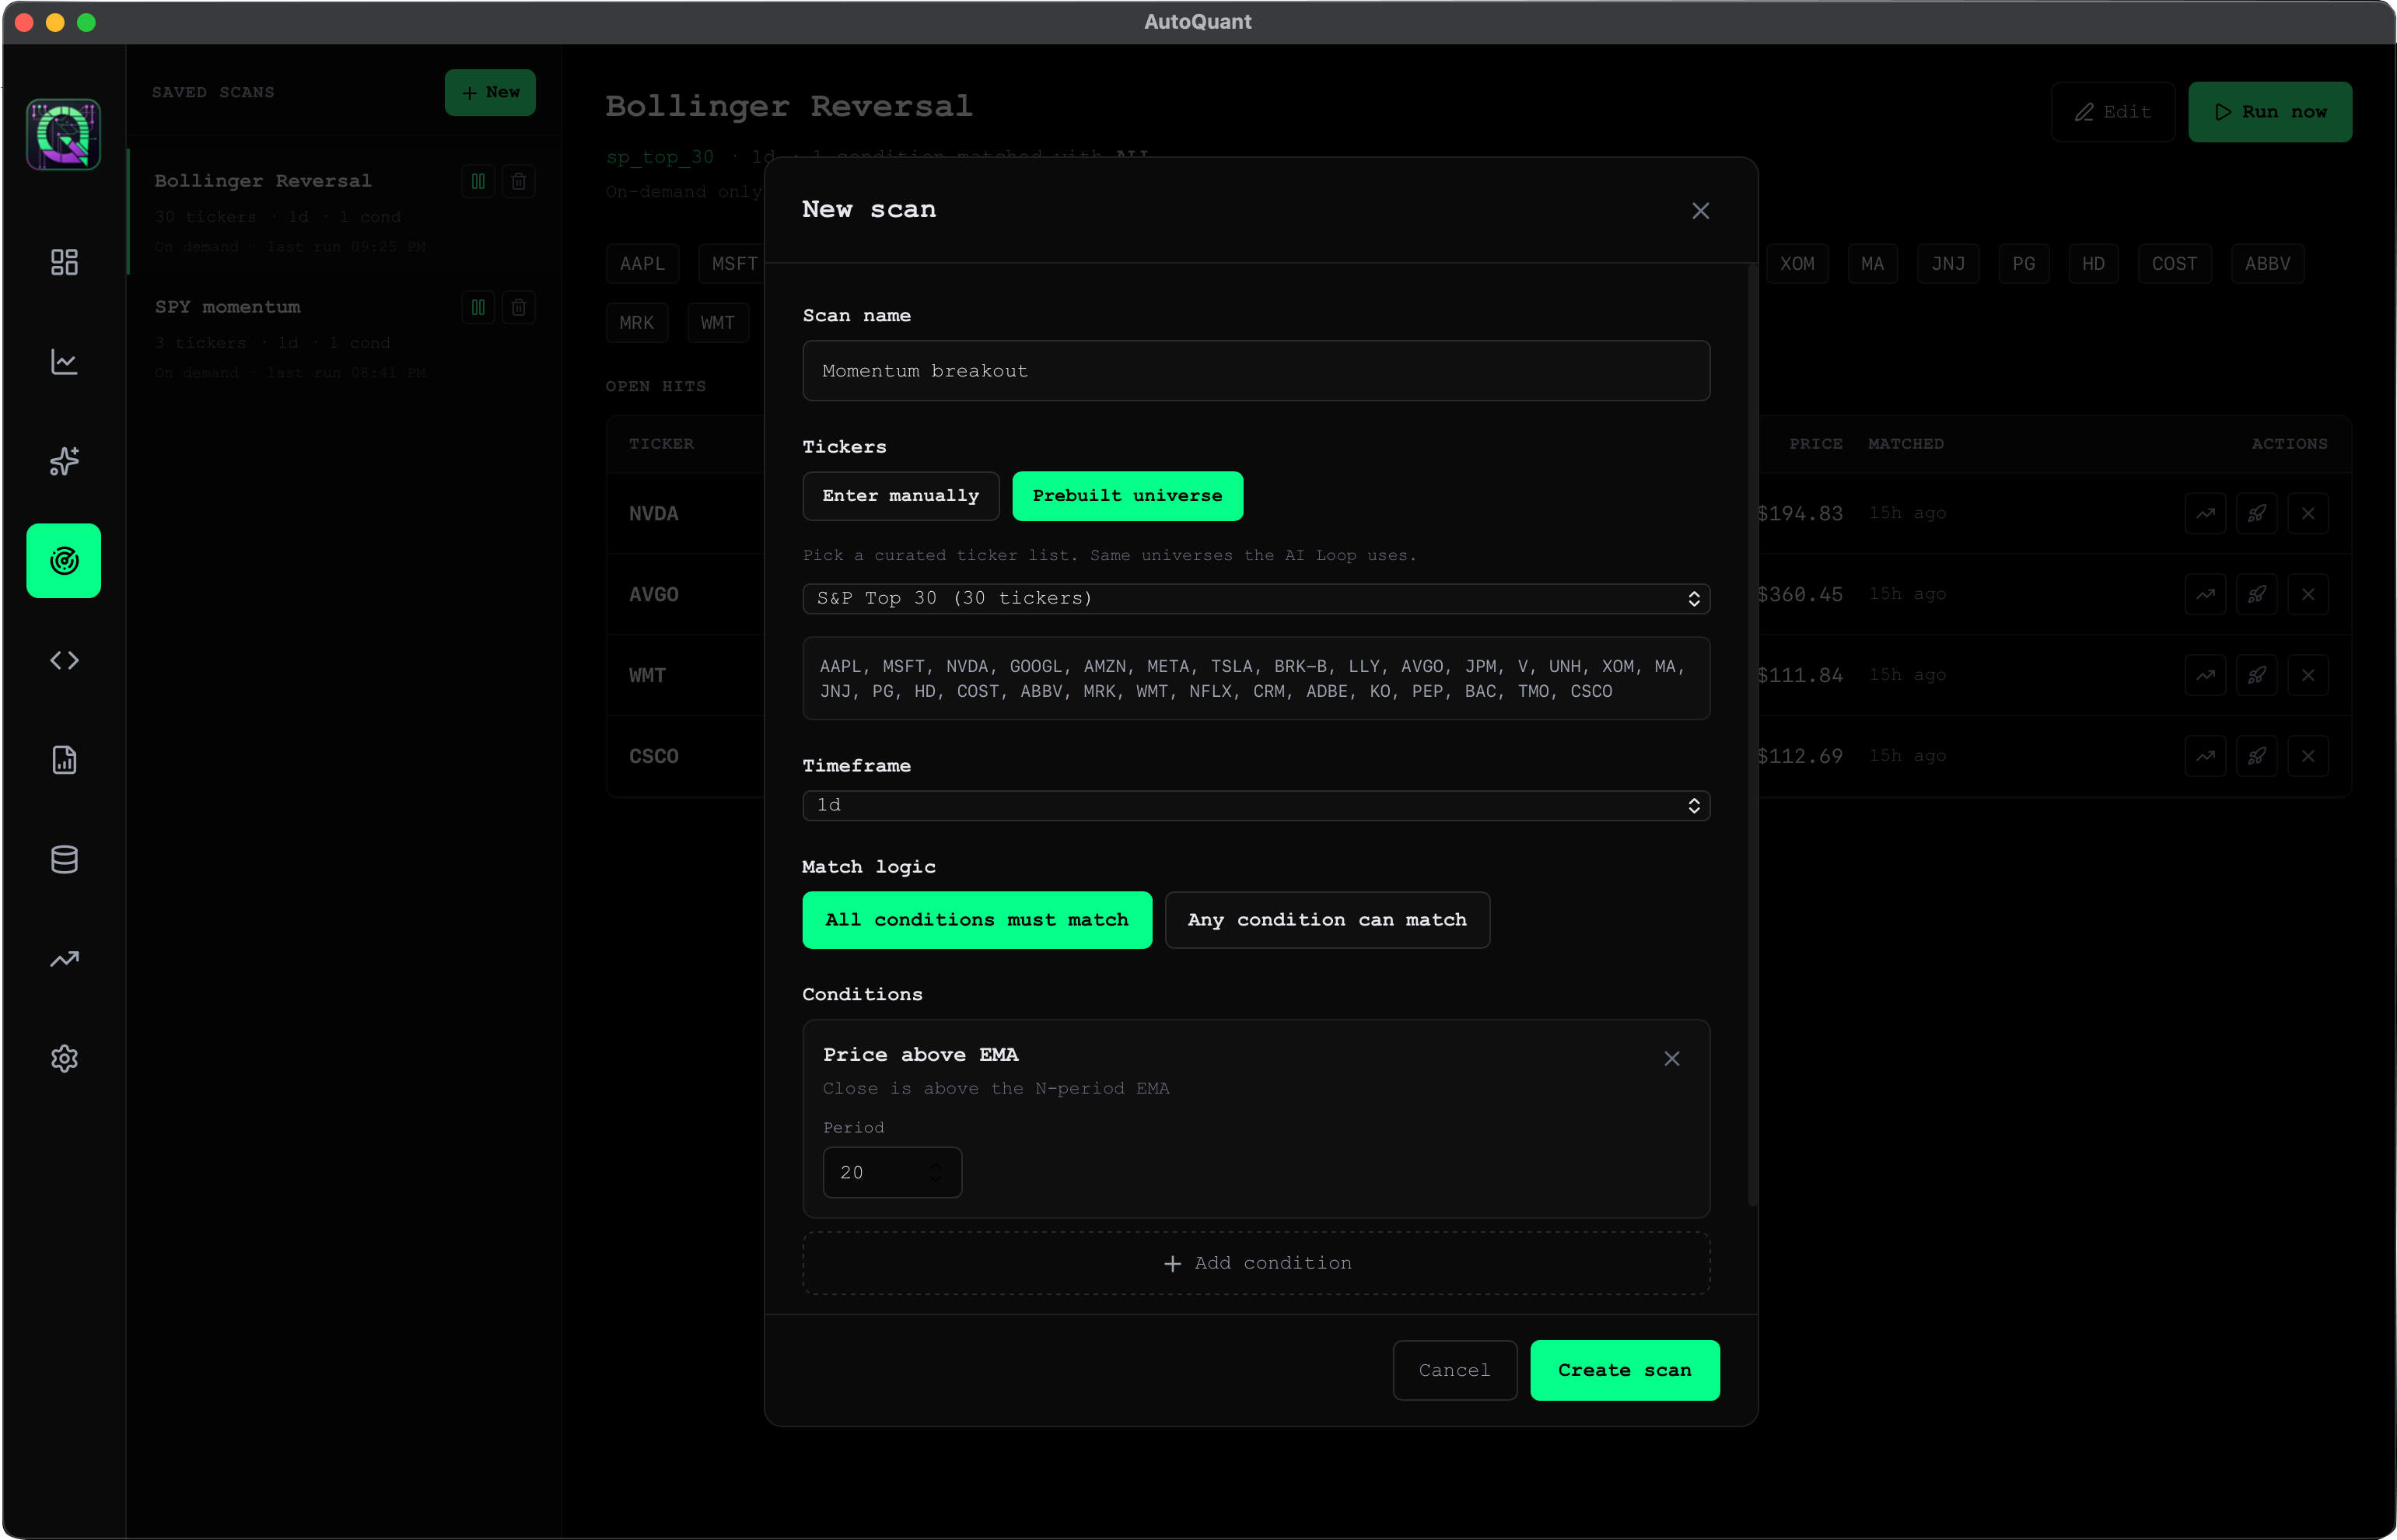Open the report document icon in sidebar
This screenshot has height=1540, width=2397.
64,760
